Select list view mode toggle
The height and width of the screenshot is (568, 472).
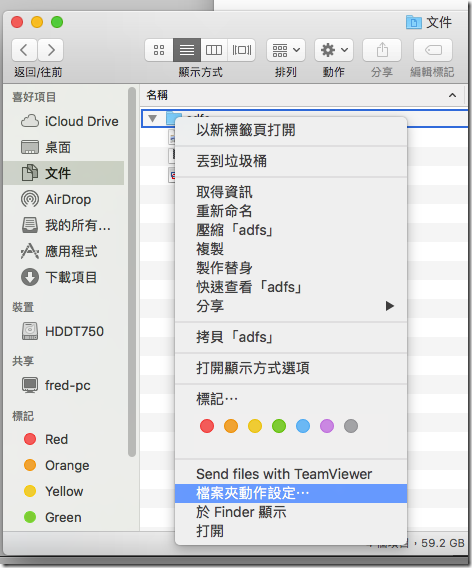point(187,50)
